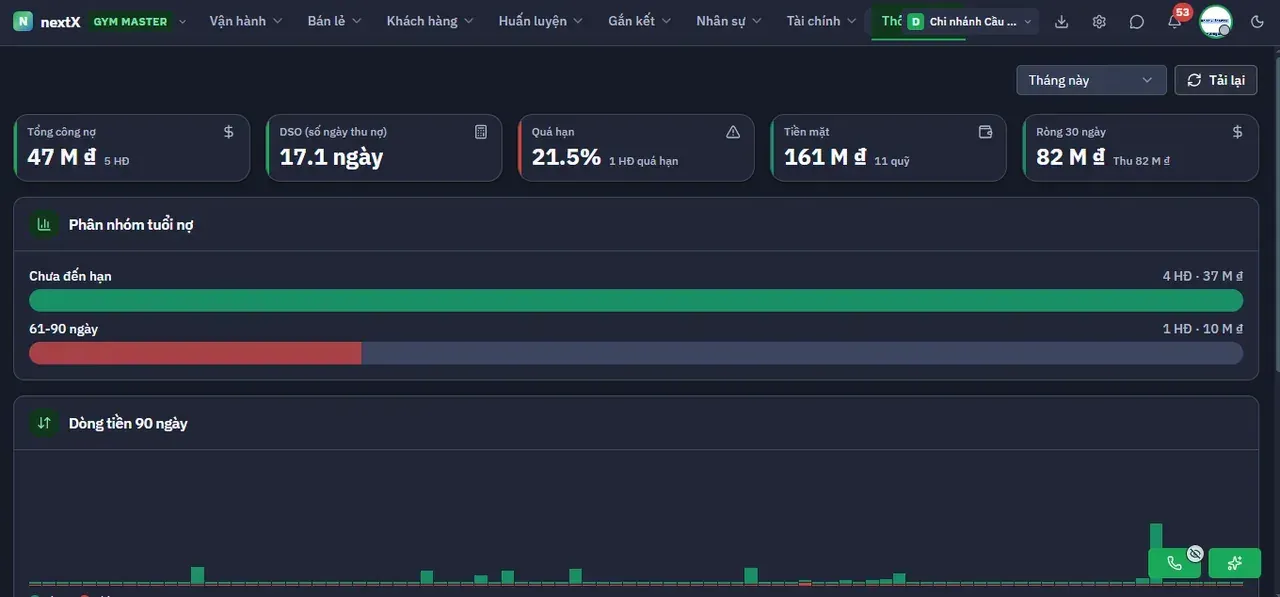The height and width of the screenshot is (597, 1280).
Task: Click the '5 HĐ' text on debt card
Action: pyautogui.click(x=117, y=161)
